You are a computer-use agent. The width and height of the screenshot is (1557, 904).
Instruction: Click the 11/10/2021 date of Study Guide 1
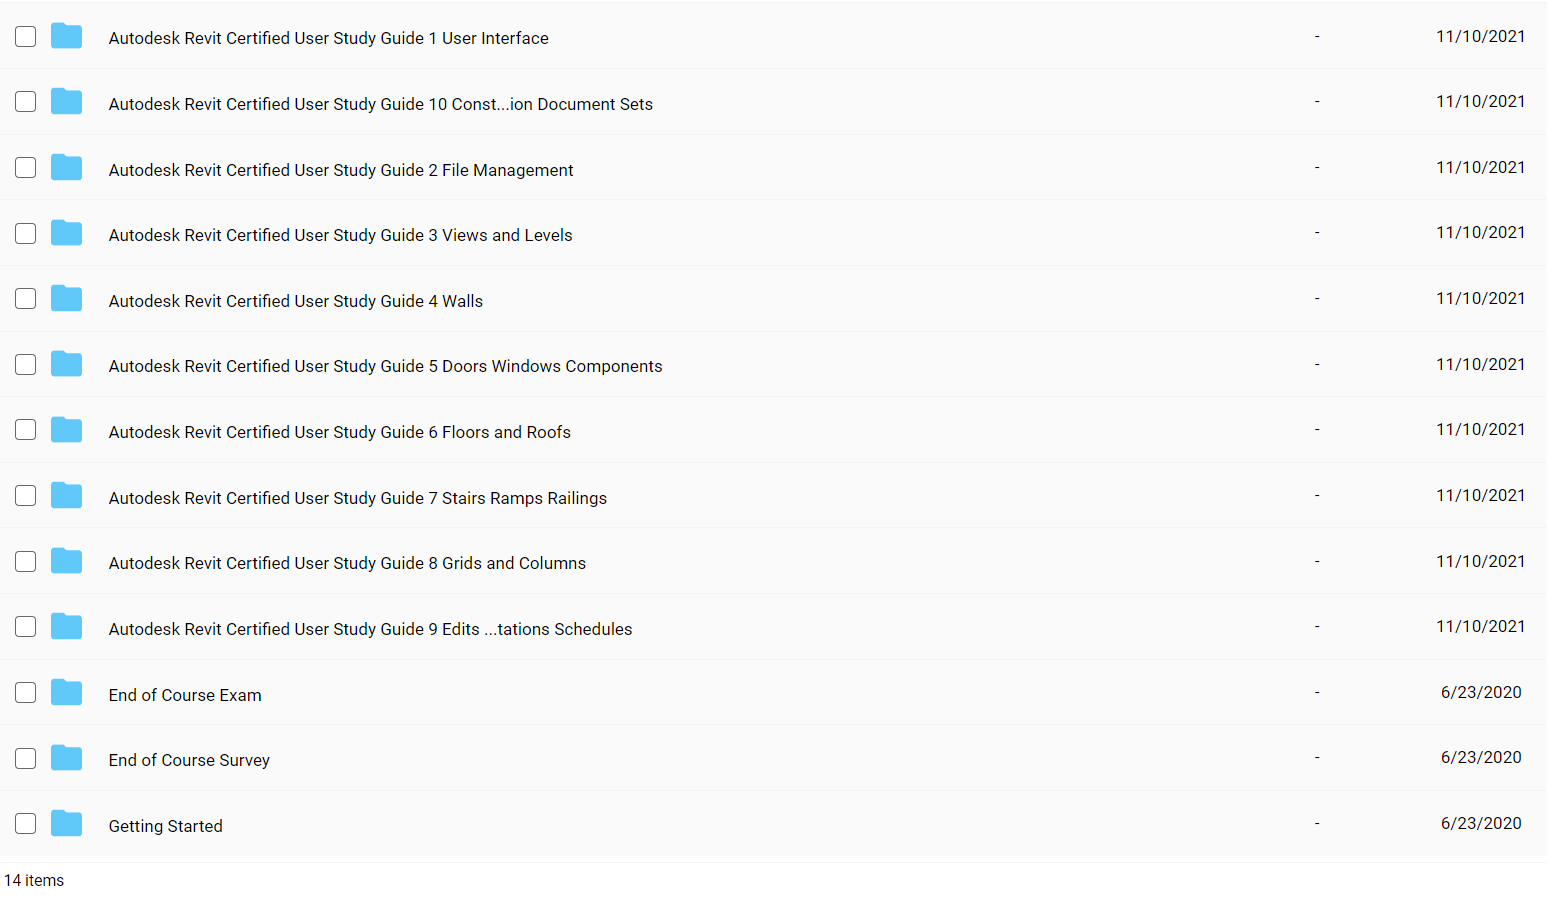click(x=1480, y=36)
